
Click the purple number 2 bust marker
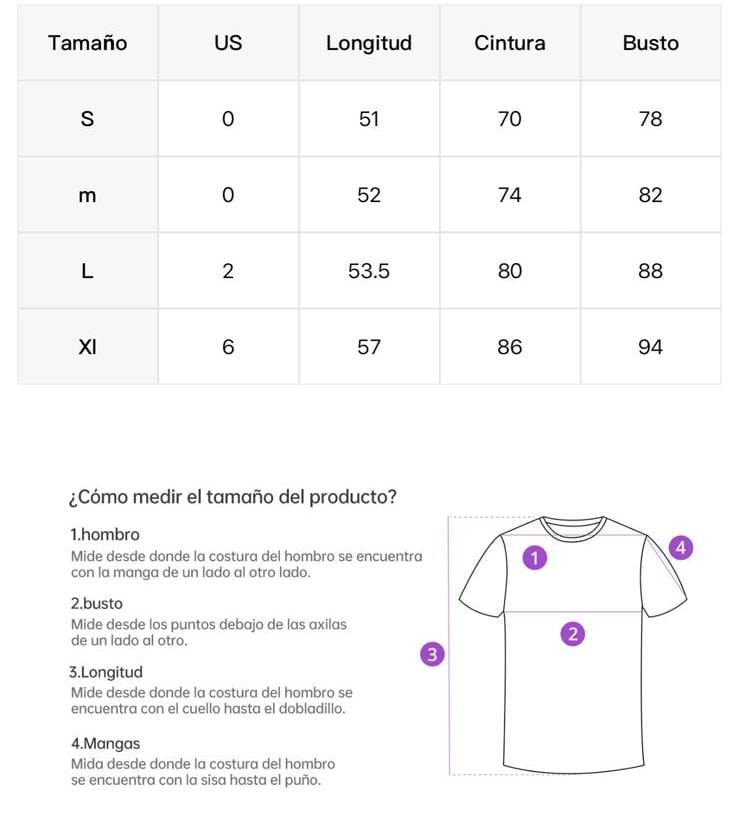(572, 633)
